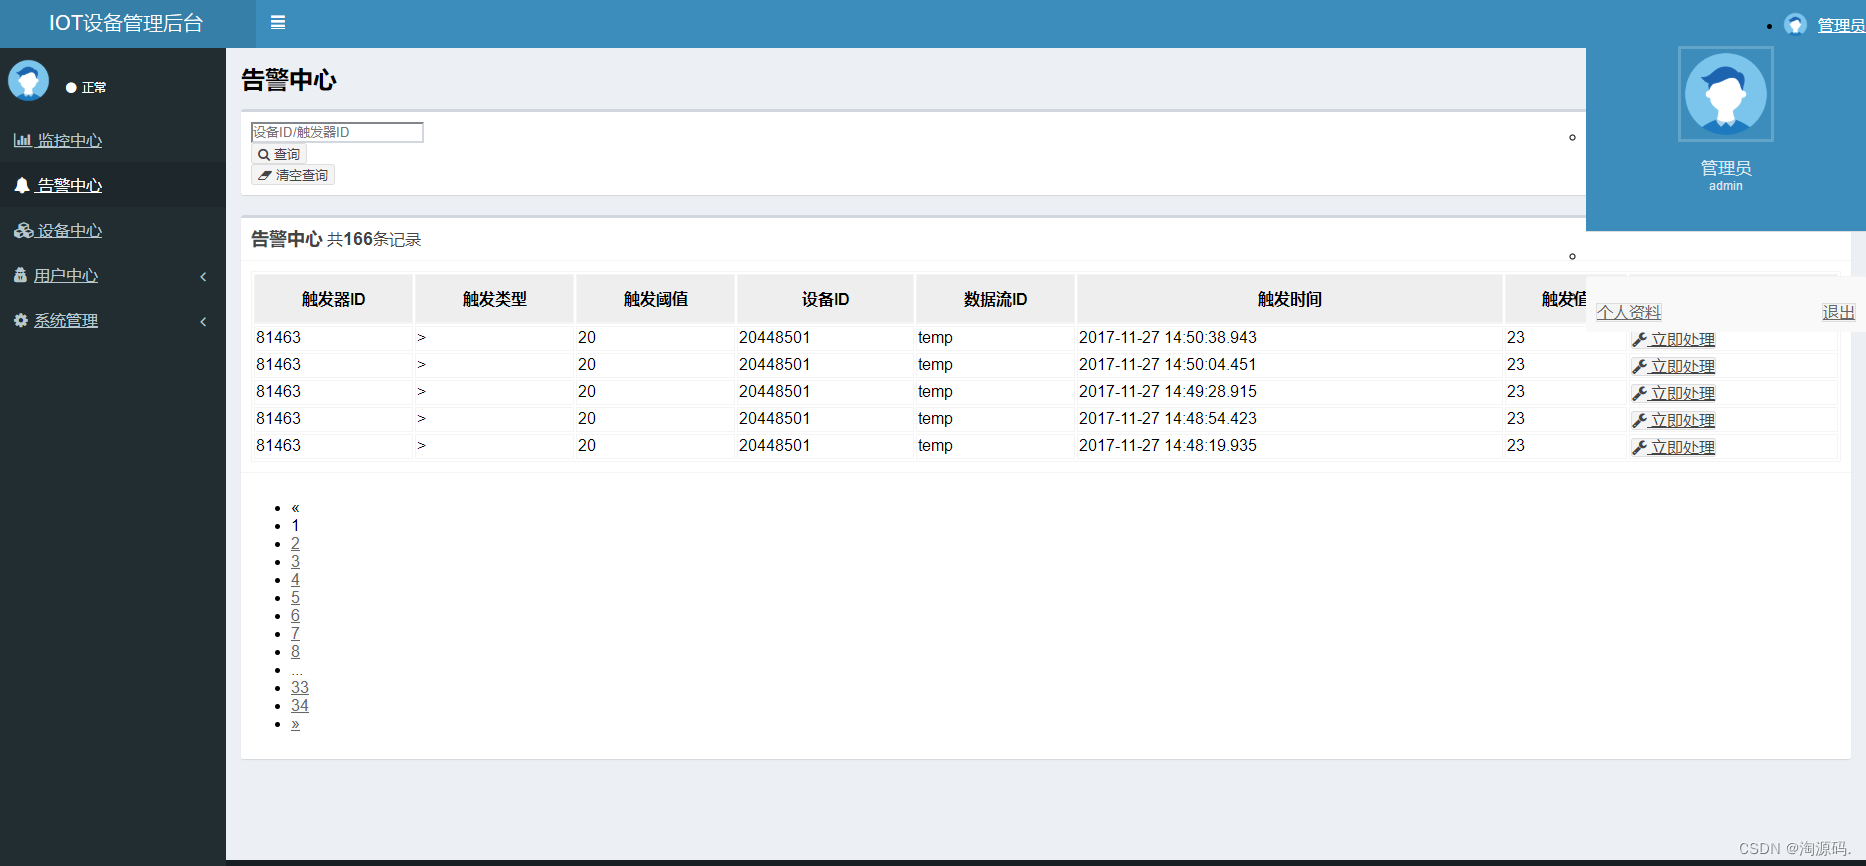Go to pagination page 7
Image resolution: width=1866 pixels, height=866 pixels.
(295, 634)
